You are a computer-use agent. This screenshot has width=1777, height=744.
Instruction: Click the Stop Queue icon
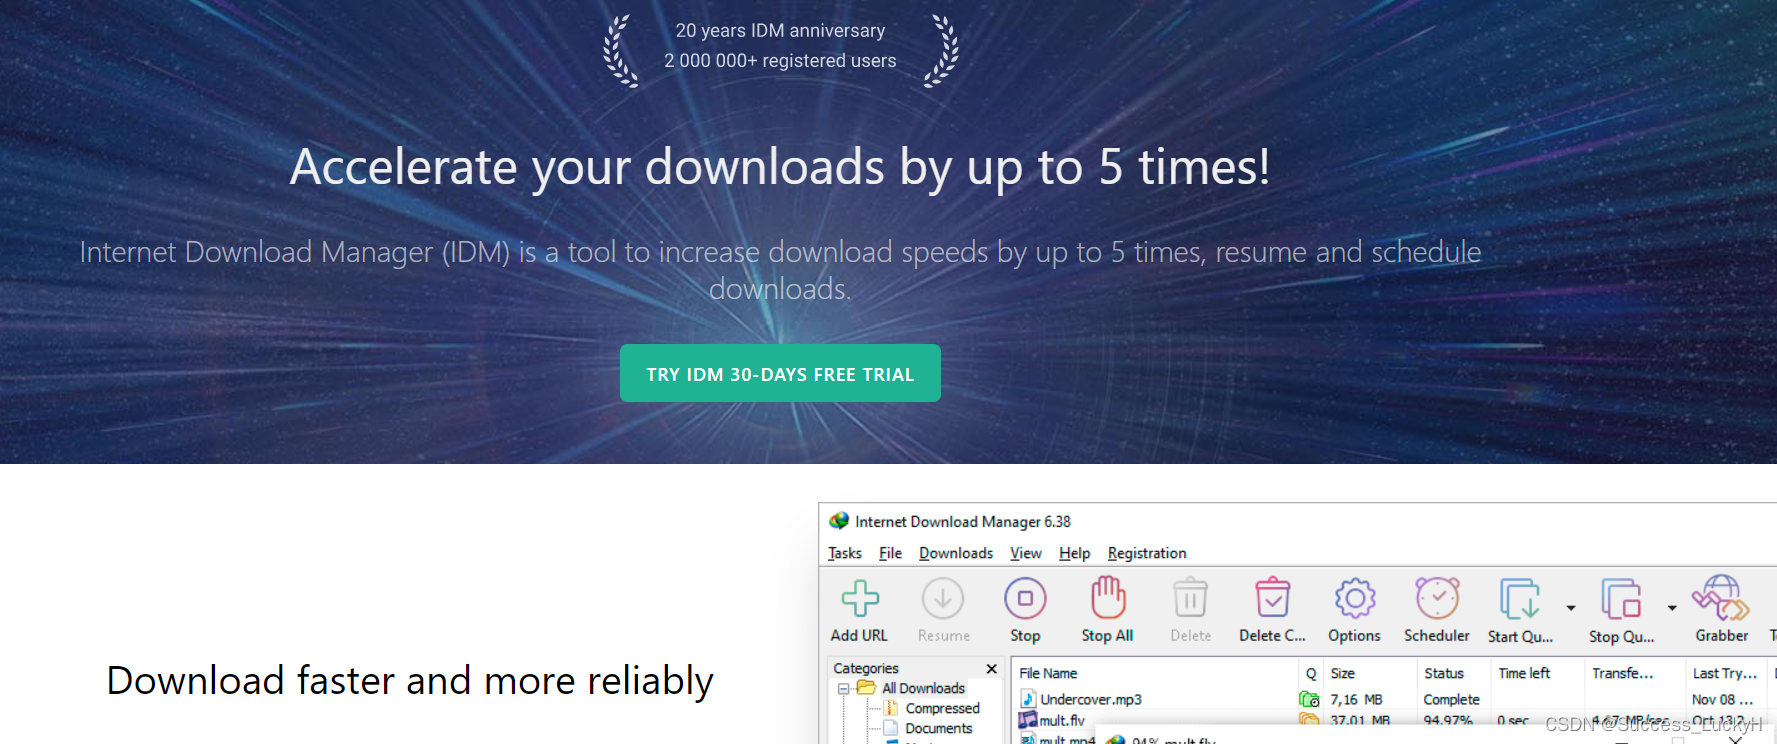tap(1621, 599)
